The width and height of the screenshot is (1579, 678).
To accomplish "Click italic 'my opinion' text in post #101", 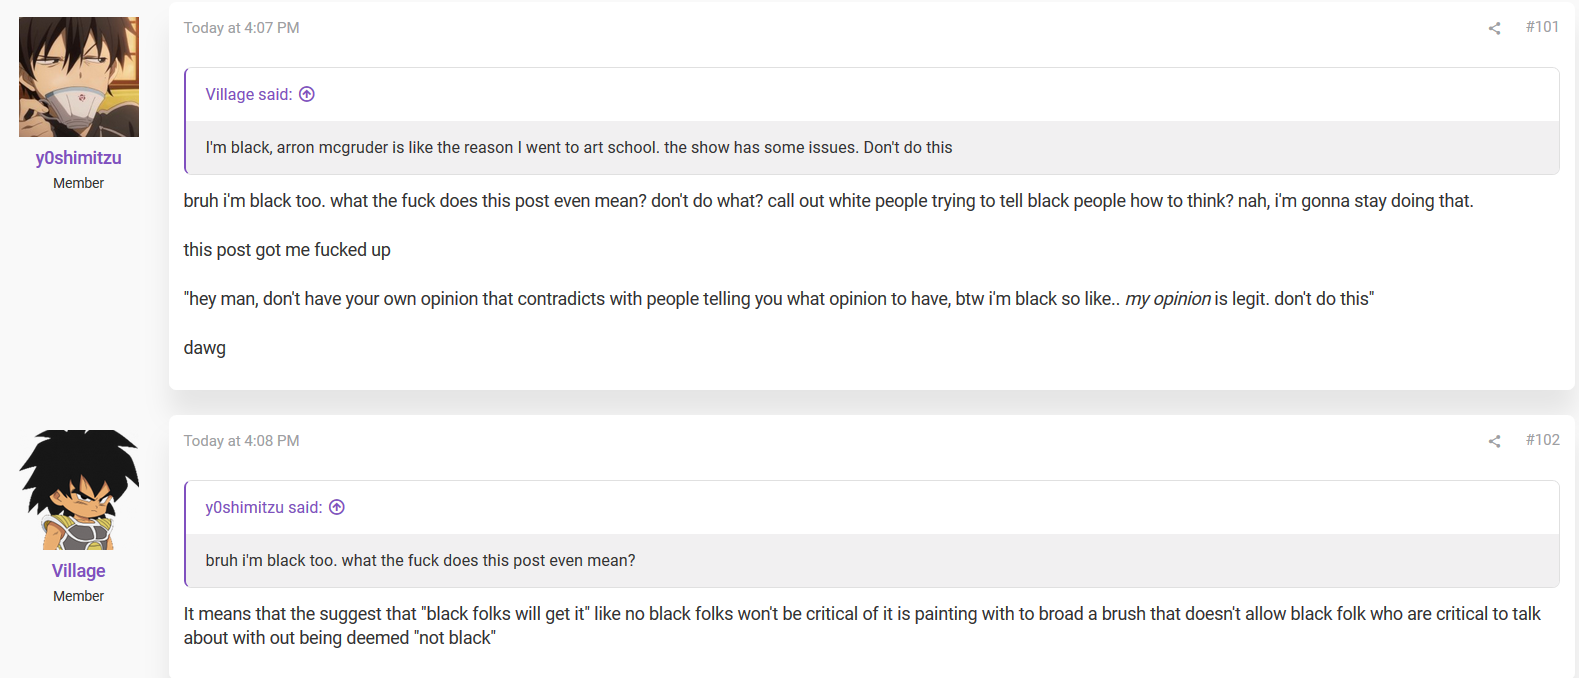I will pyautogui.click(x=1168, y=299).
